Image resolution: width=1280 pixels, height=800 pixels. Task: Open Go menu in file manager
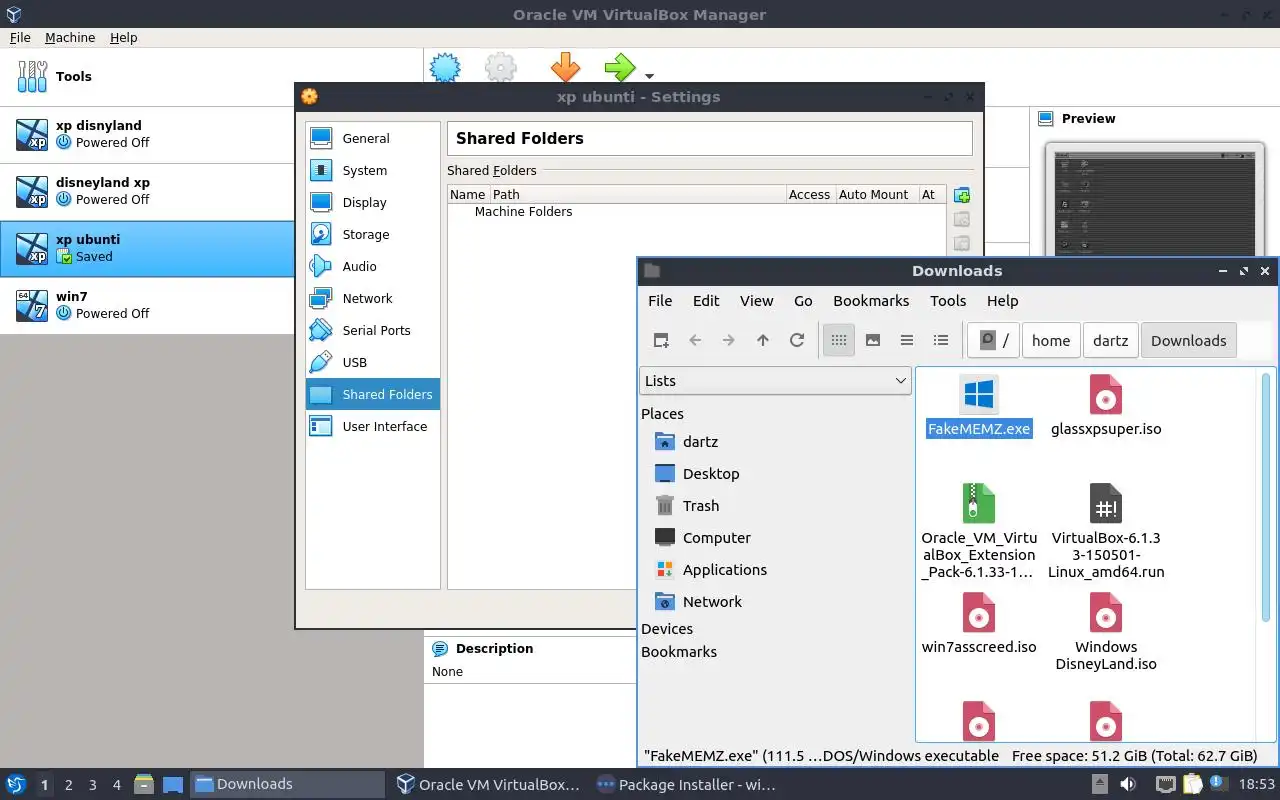point(803,300)
